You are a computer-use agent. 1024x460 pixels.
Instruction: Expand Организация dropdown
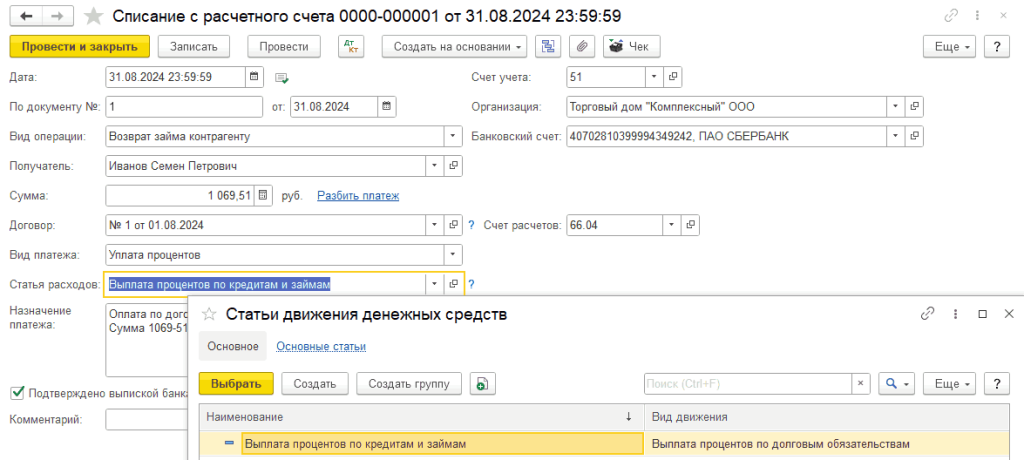tap(894, 107)
